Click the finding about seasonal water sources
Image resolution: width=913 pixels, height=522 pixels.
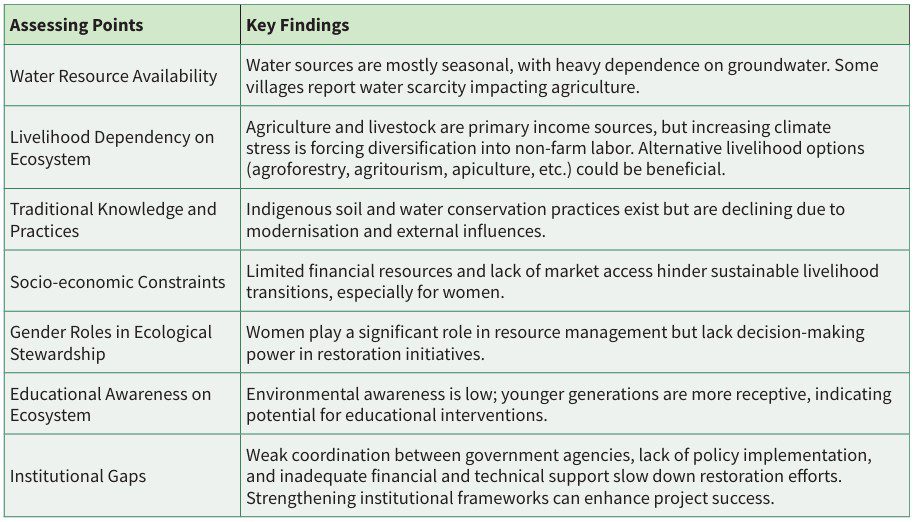click(x=561, y=76)
